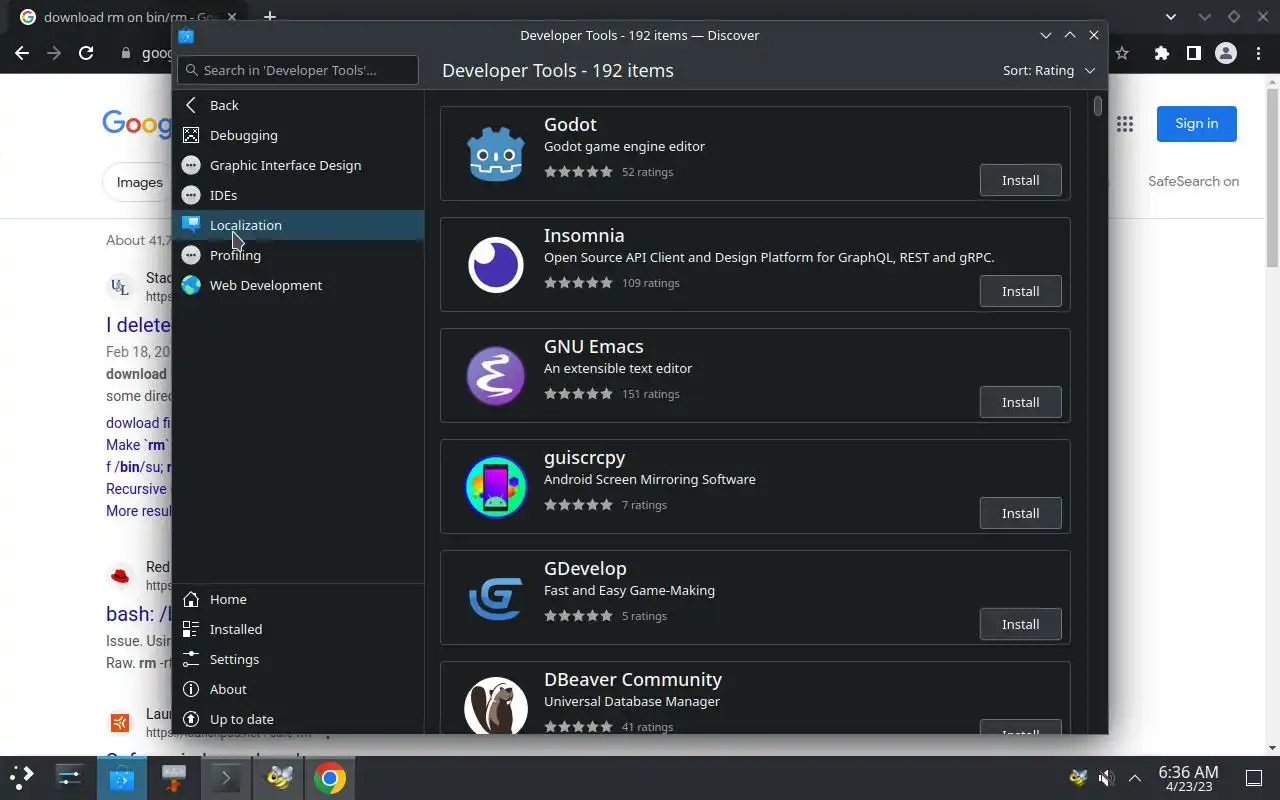Click the About info icon in sidebar
Screen dimensions: 1280x800
pos(191,689)
